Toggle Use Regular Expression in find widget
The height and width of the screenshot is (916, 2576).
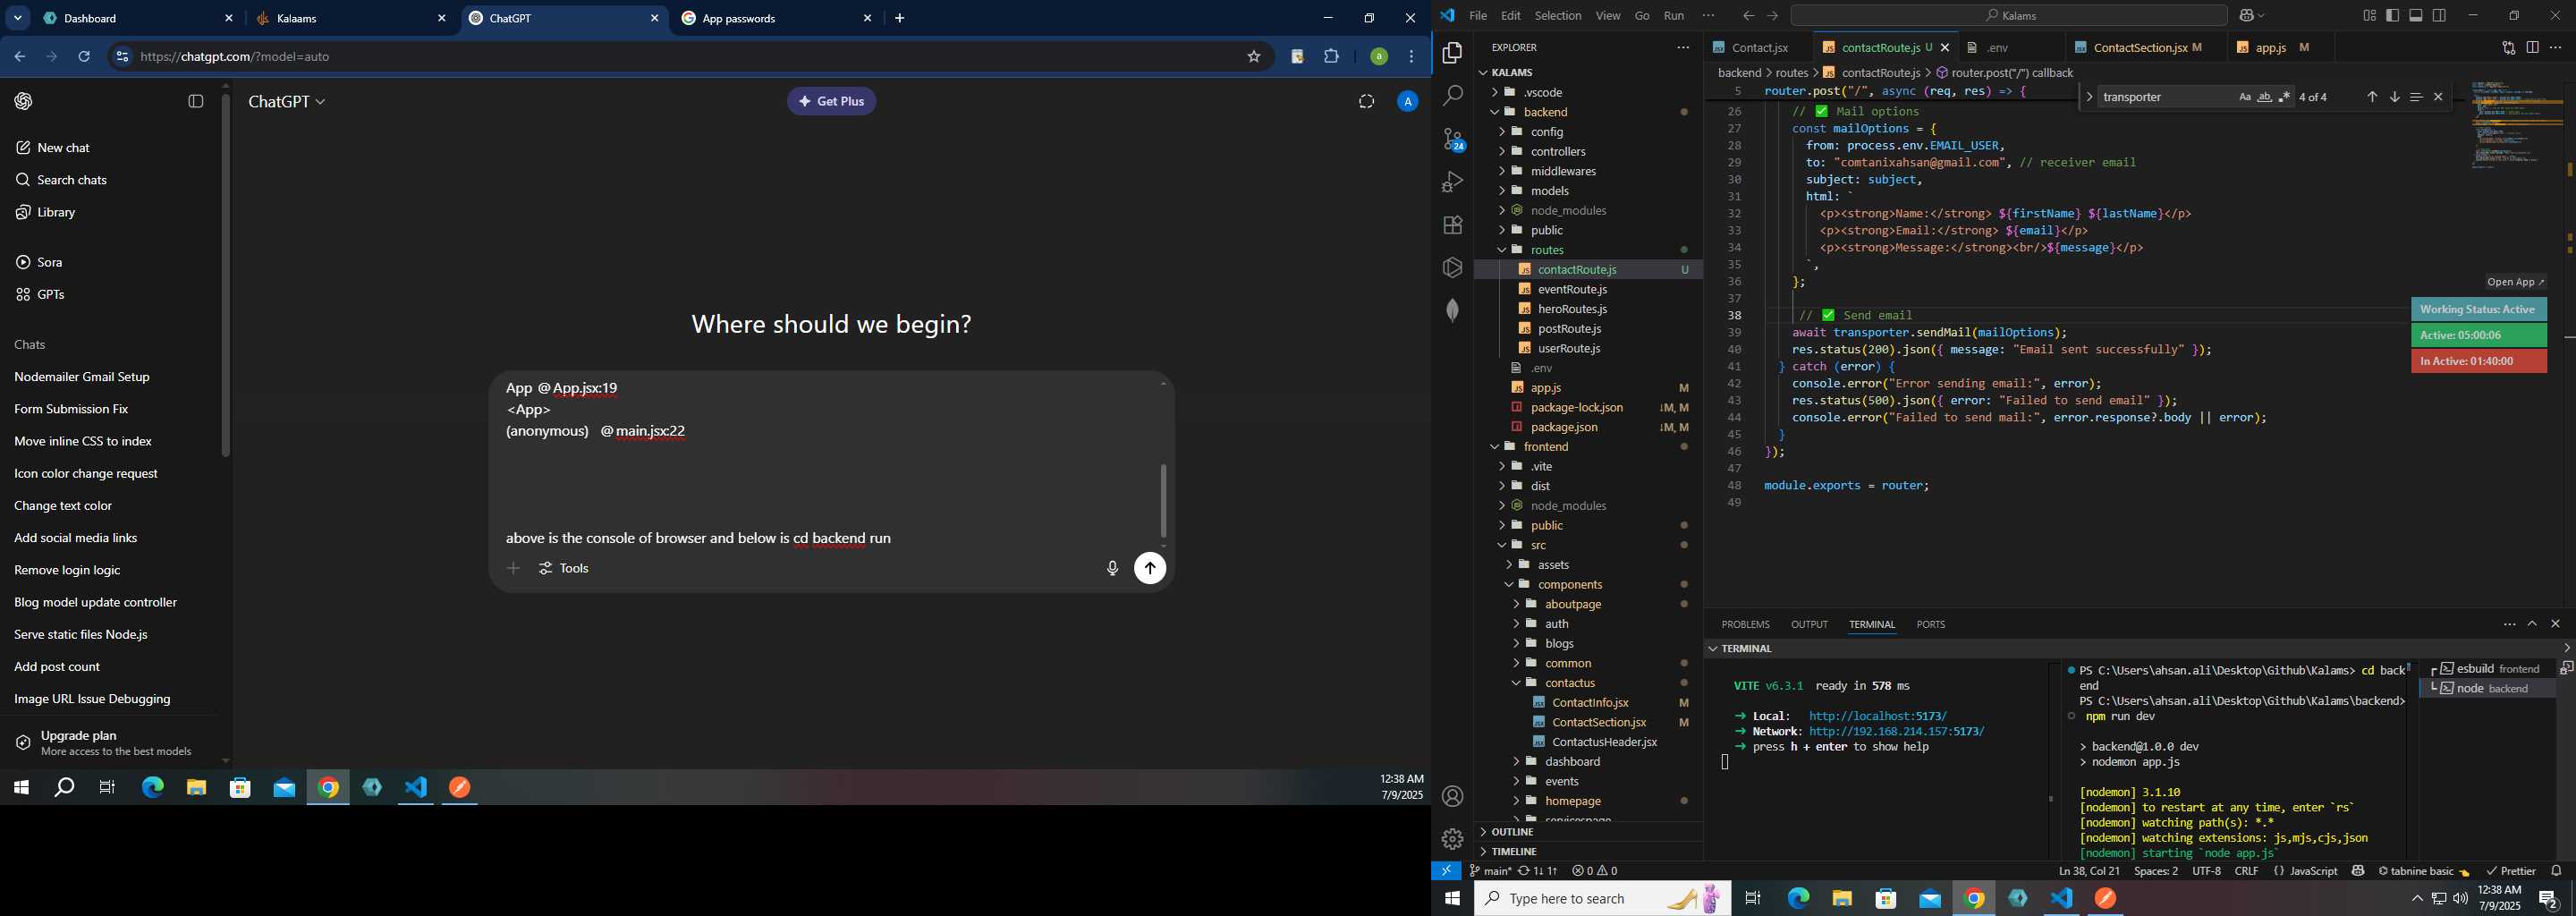[2284, 97]
